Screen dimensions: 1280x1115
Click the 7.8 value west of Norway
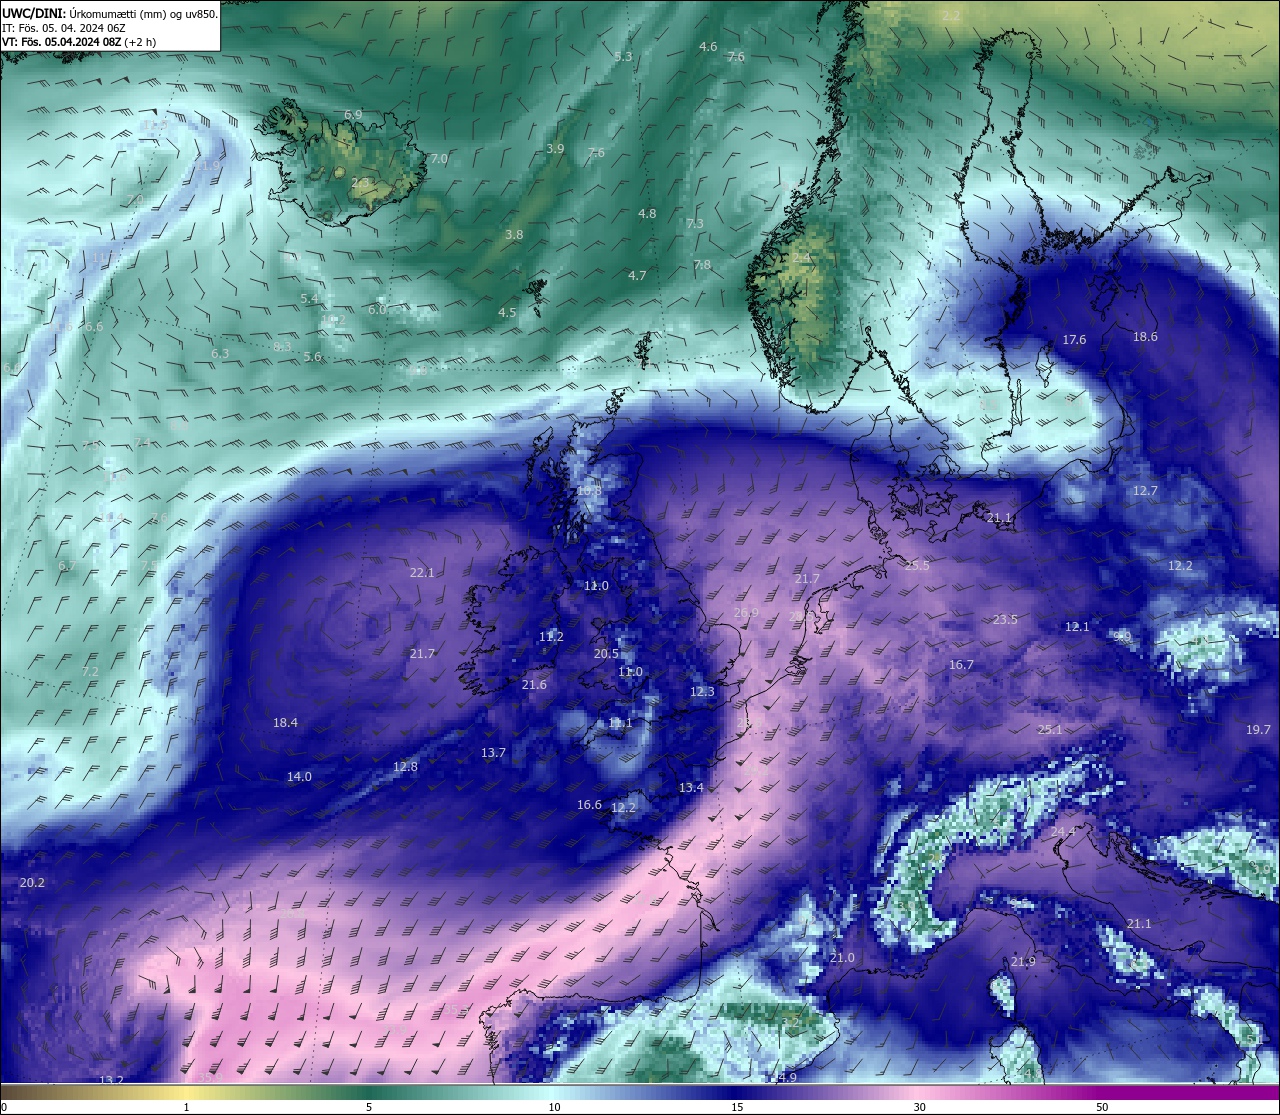tap(702, 265)
